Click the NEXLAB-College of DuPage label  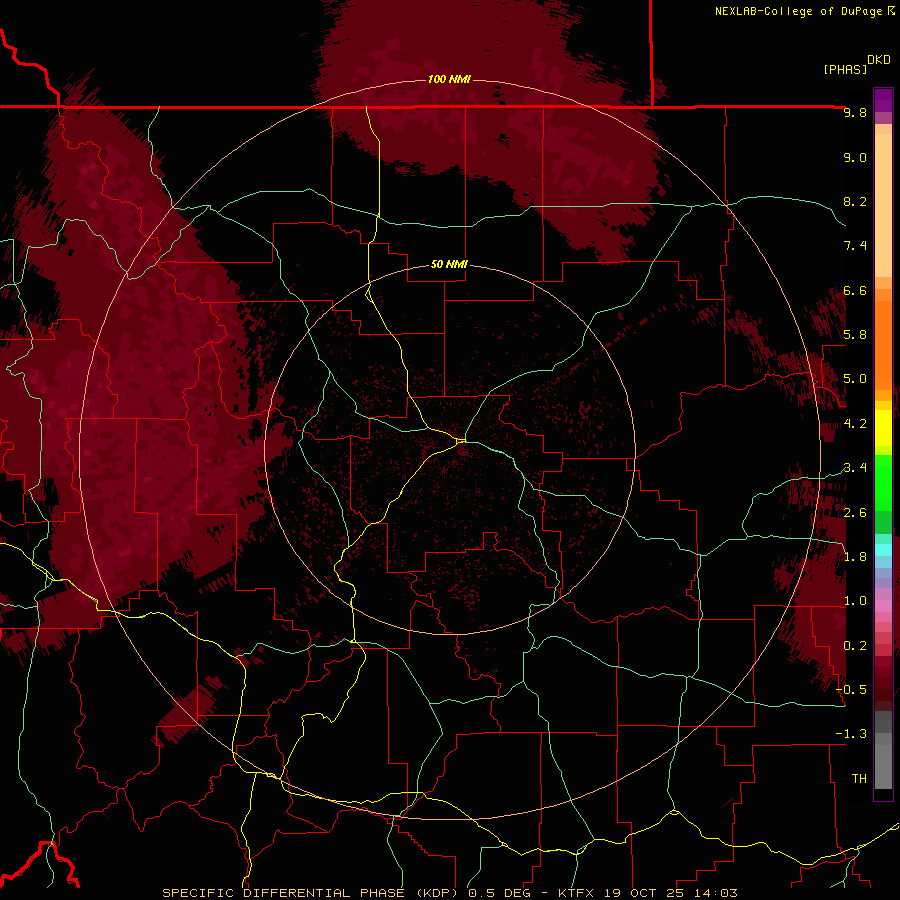(x=798, y=11)
